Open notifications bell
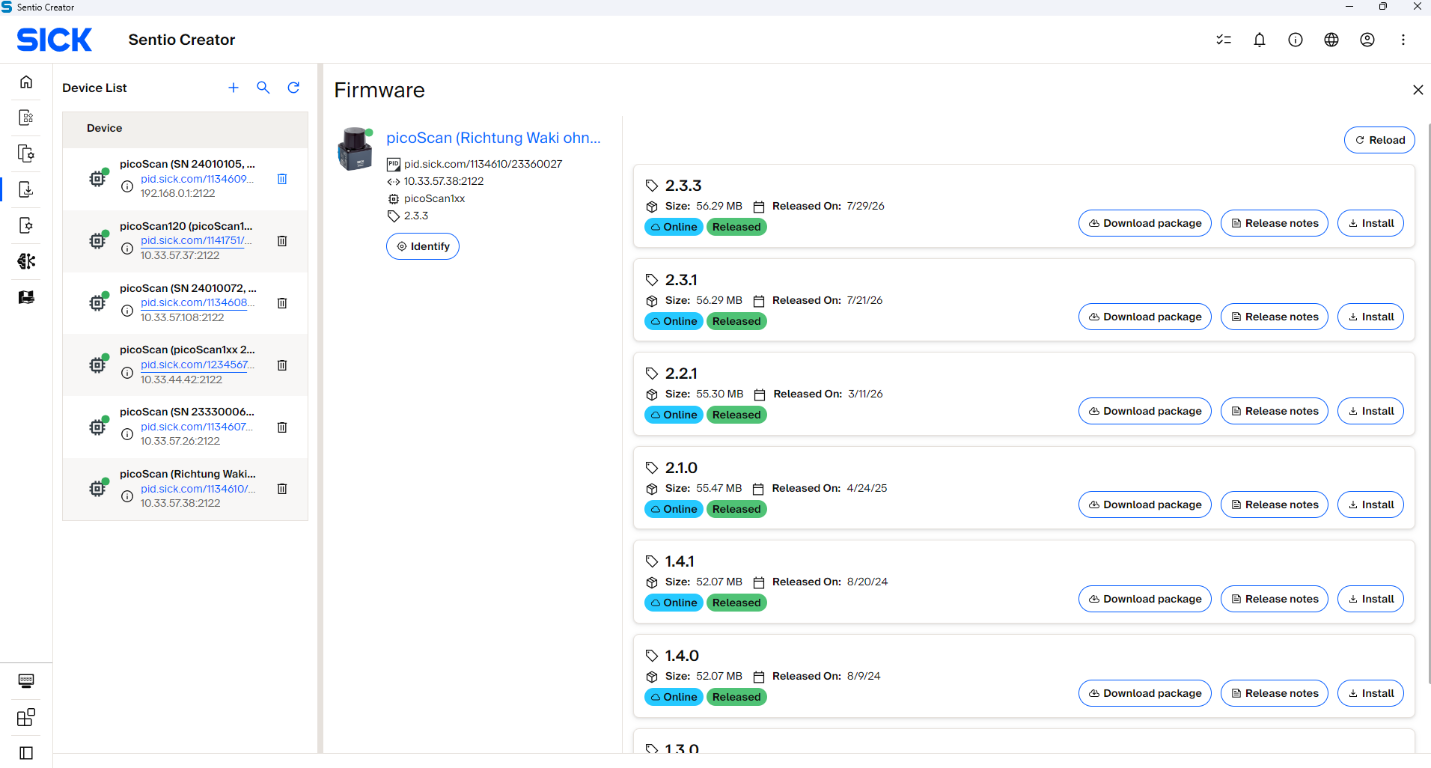 point(1260,40)
